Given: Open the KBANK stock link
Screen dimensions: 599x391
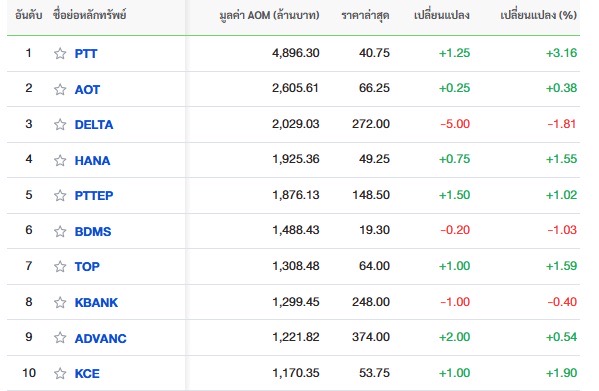Looking at the screenshot, I should (96, 302).
